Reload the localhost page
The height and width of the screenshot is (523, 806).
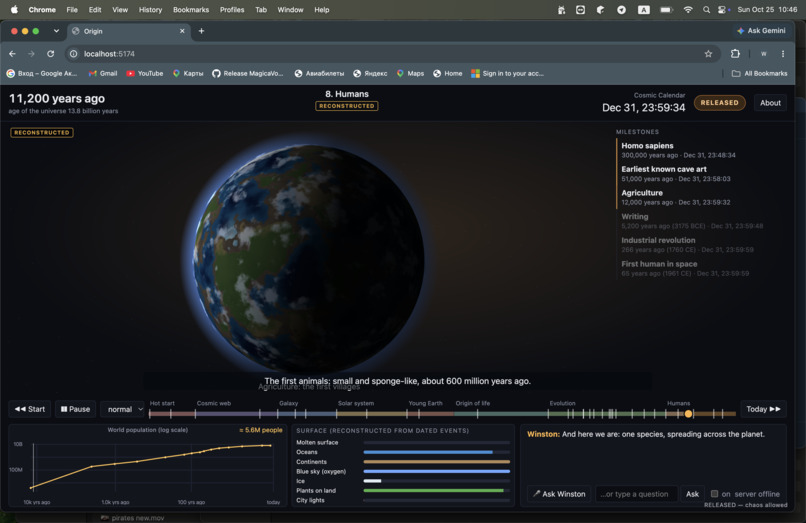[x=50, y=53]
